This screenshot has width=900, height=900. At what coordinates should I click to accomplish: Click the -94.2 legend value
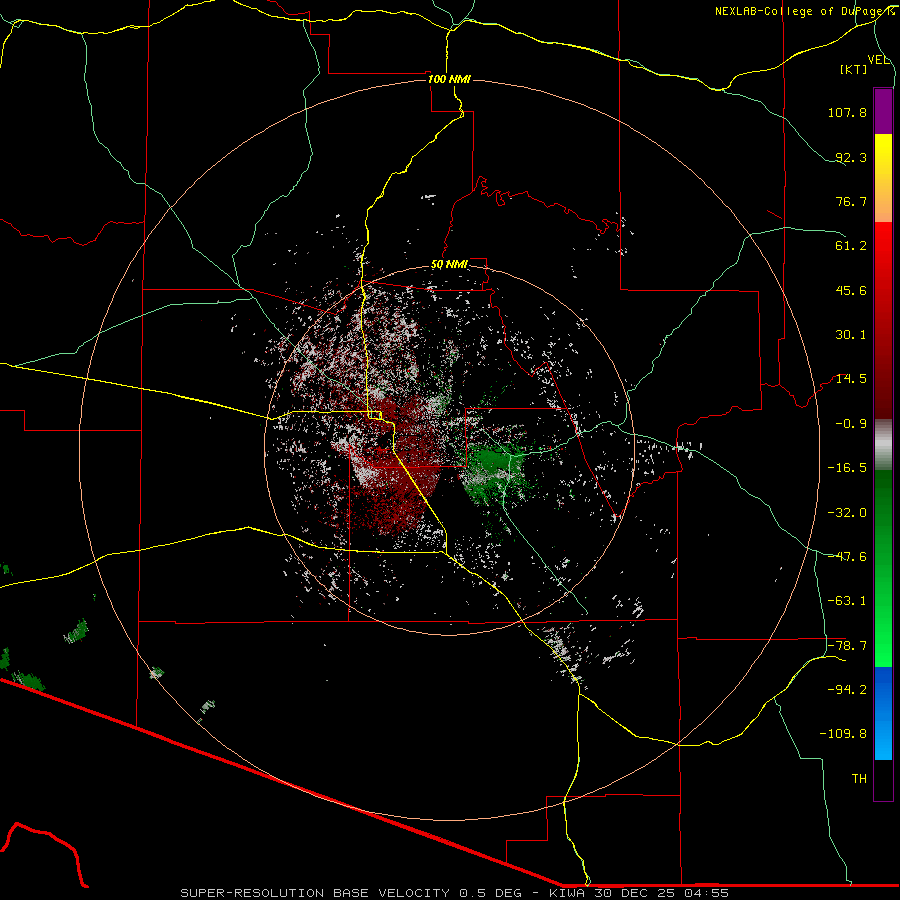click(x=847, y=689)
